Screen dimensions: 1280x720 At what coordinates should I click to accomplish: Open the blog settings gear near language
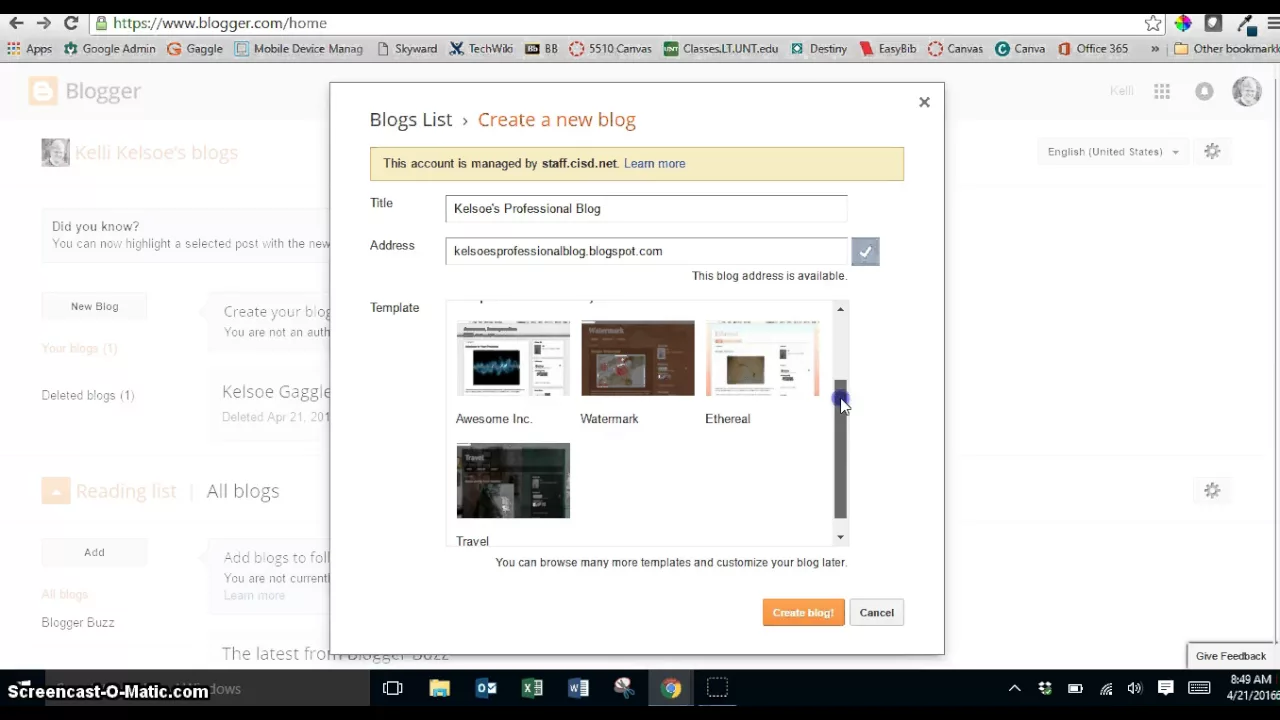coord(1212,151)
